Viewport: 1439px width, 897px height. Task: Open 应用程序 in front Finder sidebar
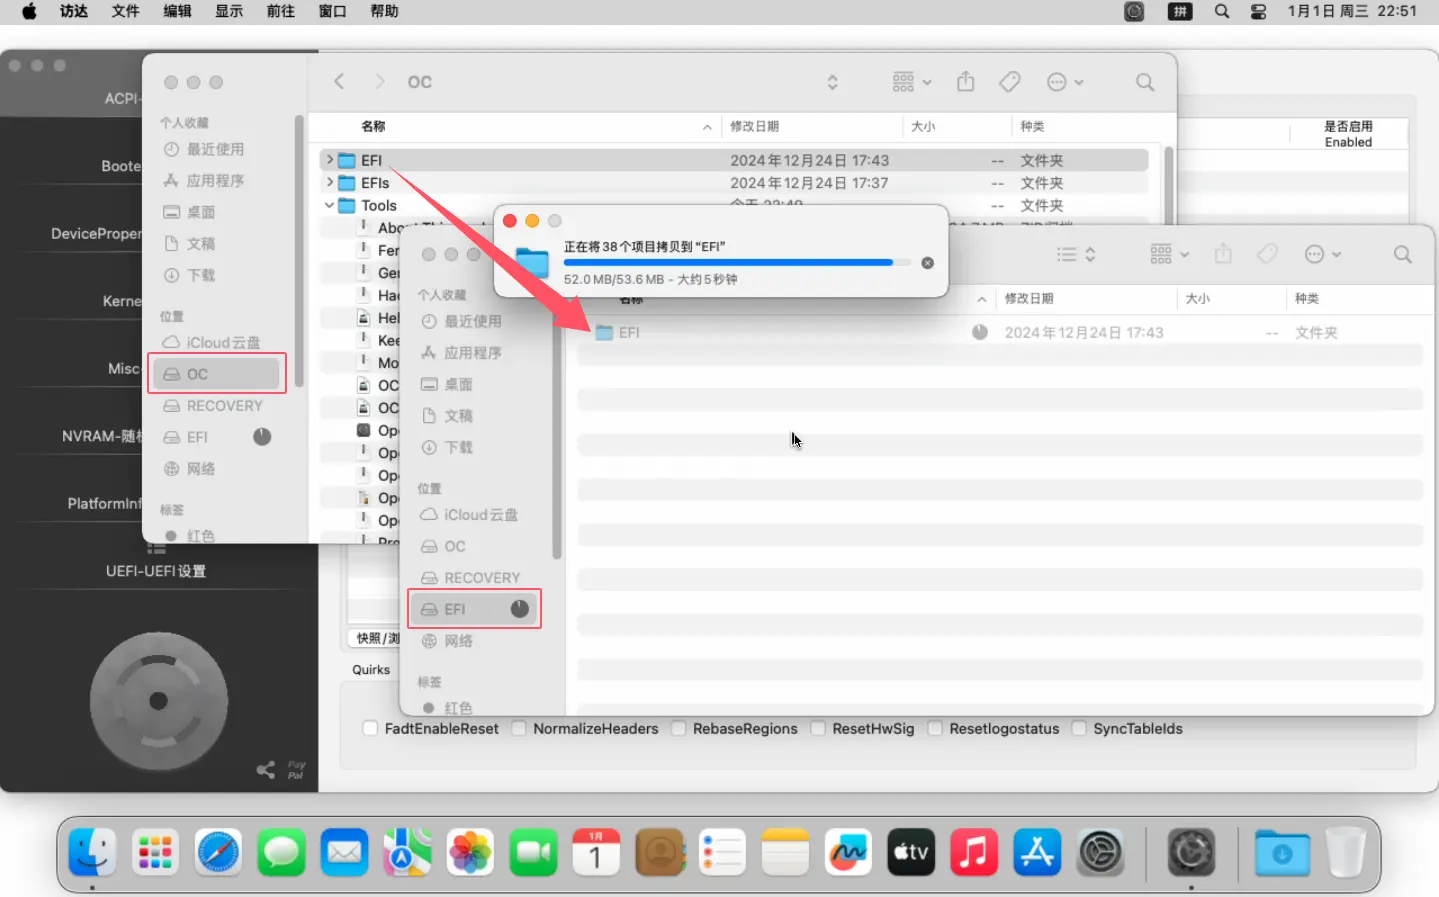(474, 352)
